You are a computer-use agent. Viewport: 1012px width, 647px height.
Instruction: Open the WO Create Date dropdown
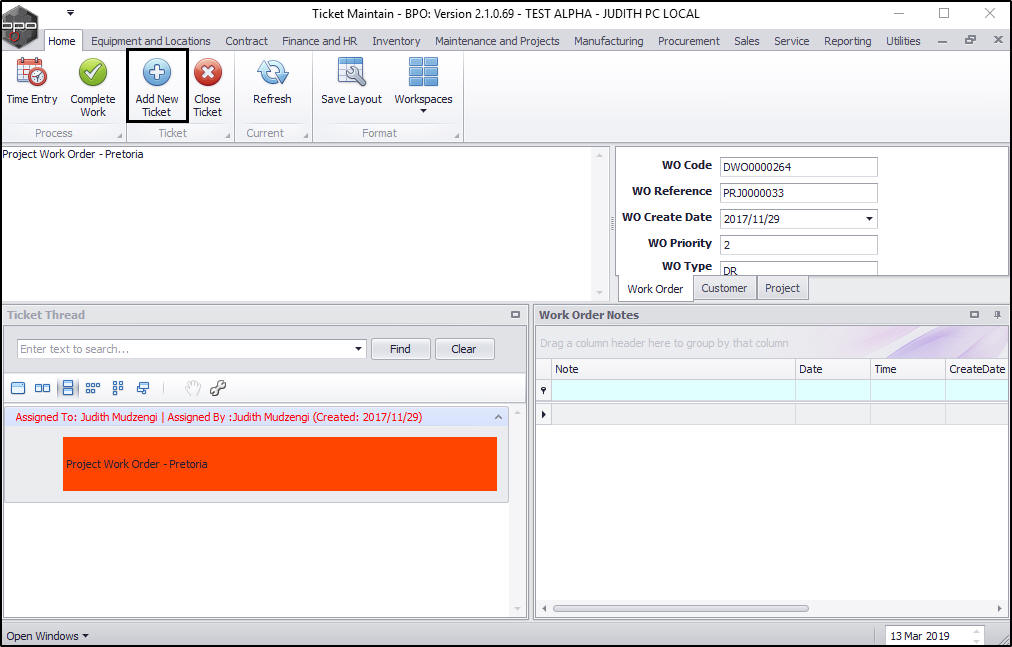coord(869,219)
